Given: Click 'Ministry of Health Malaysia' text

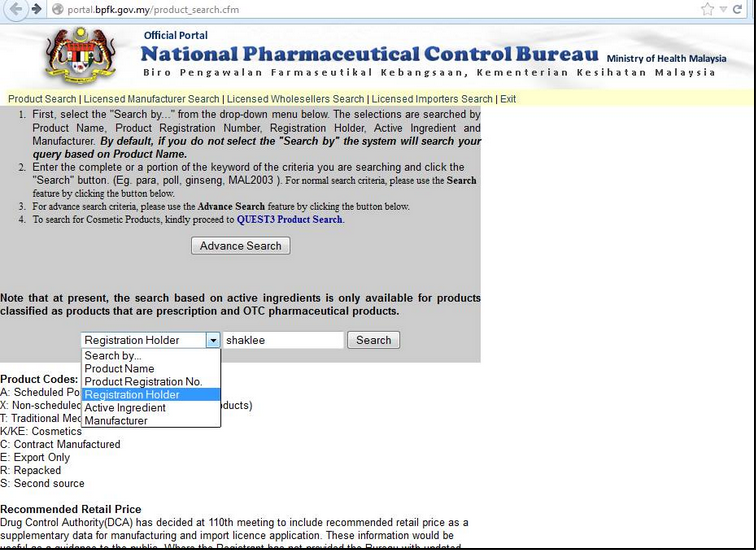Looking at the screenshot, I should pyautogui.click(x=666, y=58).
